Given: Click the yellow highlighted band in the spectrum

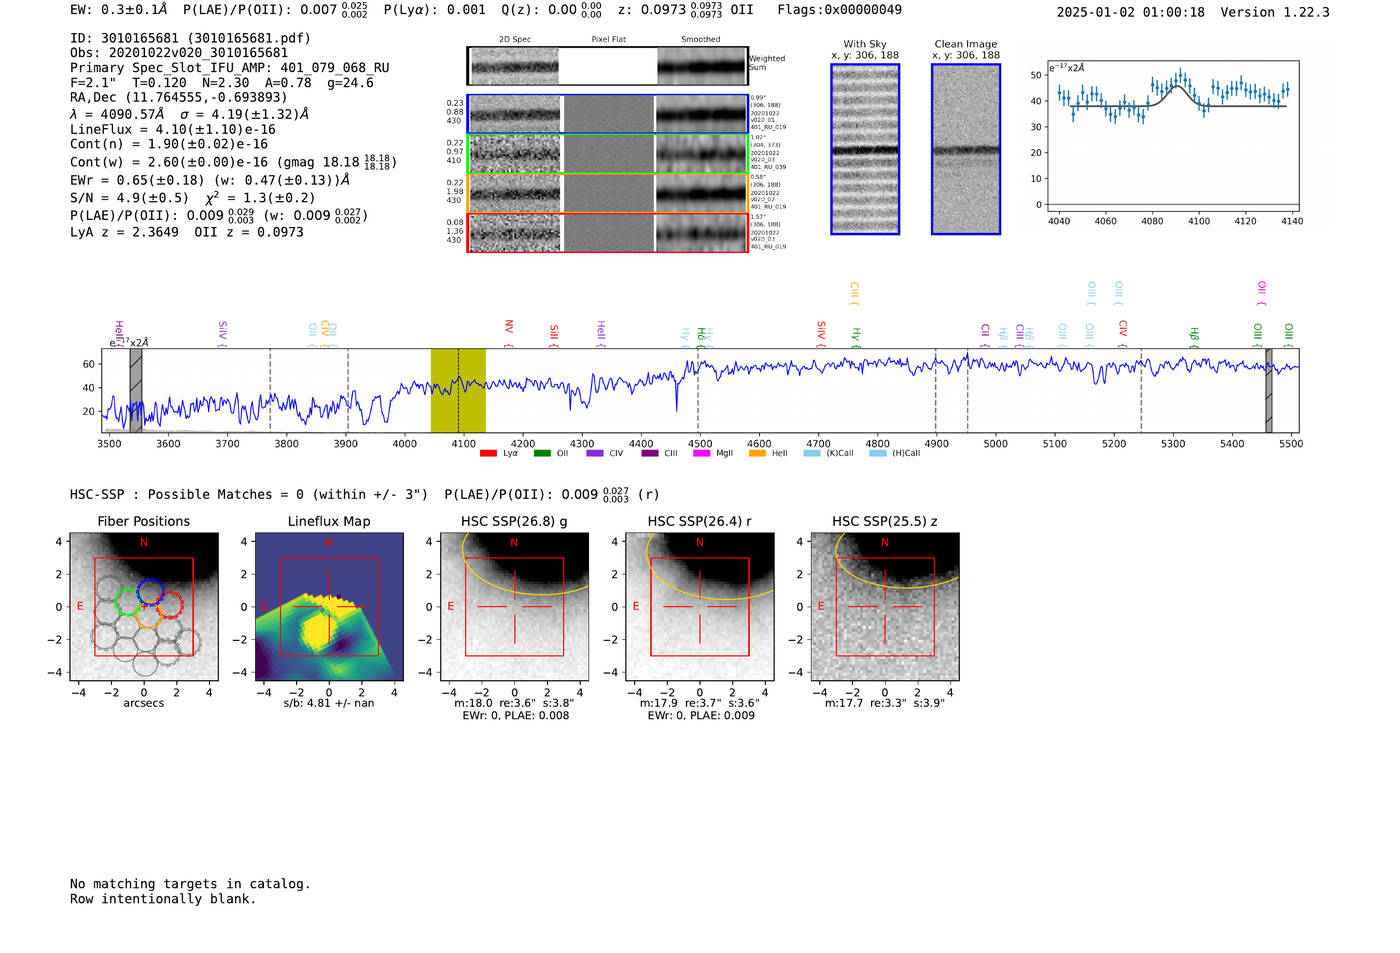Looking at the screenshot, I should point(458,390).
